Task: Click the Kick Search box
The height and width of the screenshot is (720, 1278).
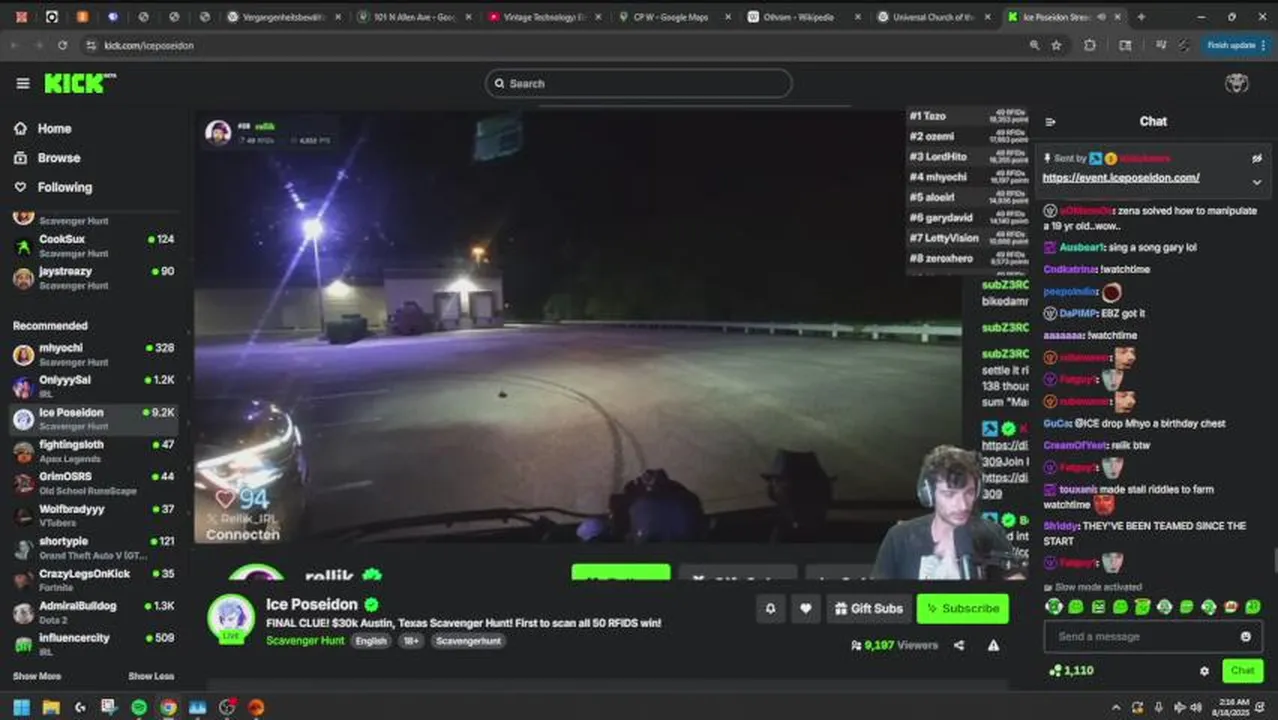Action: click(638, 84)
